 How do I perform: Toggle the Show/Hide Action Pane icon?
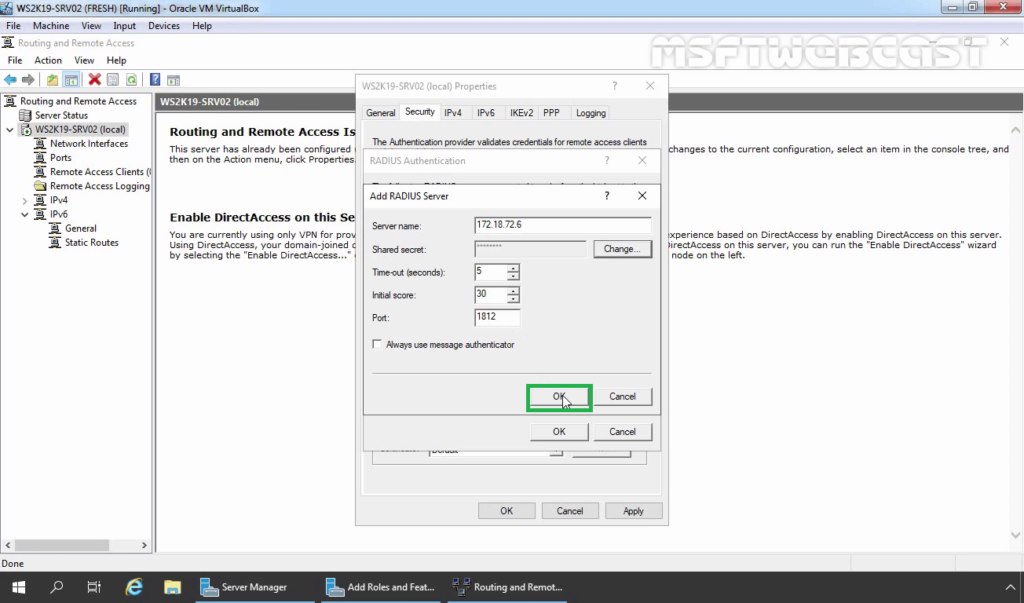point(173,80)
